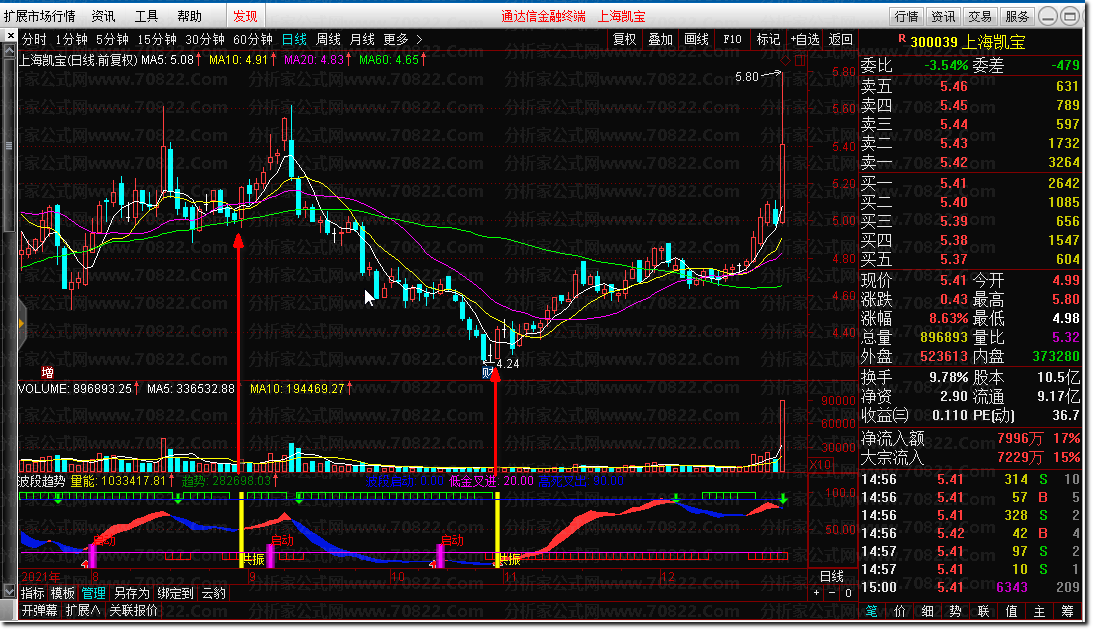The width and height of the screenshot is (1094, 630).
Task: Click the 指标 indicator button
Action: pos(33,593)
